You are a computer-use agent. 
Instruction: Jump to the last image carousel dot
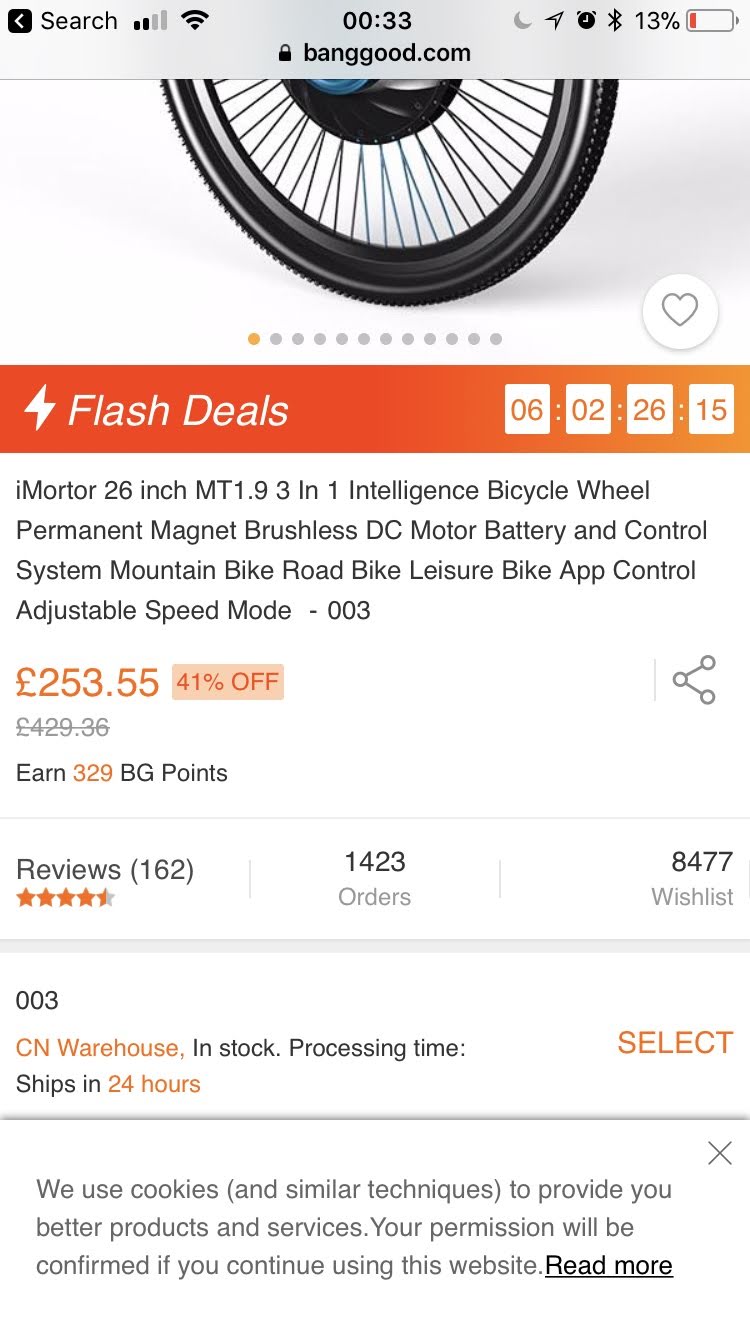point(496,339)
